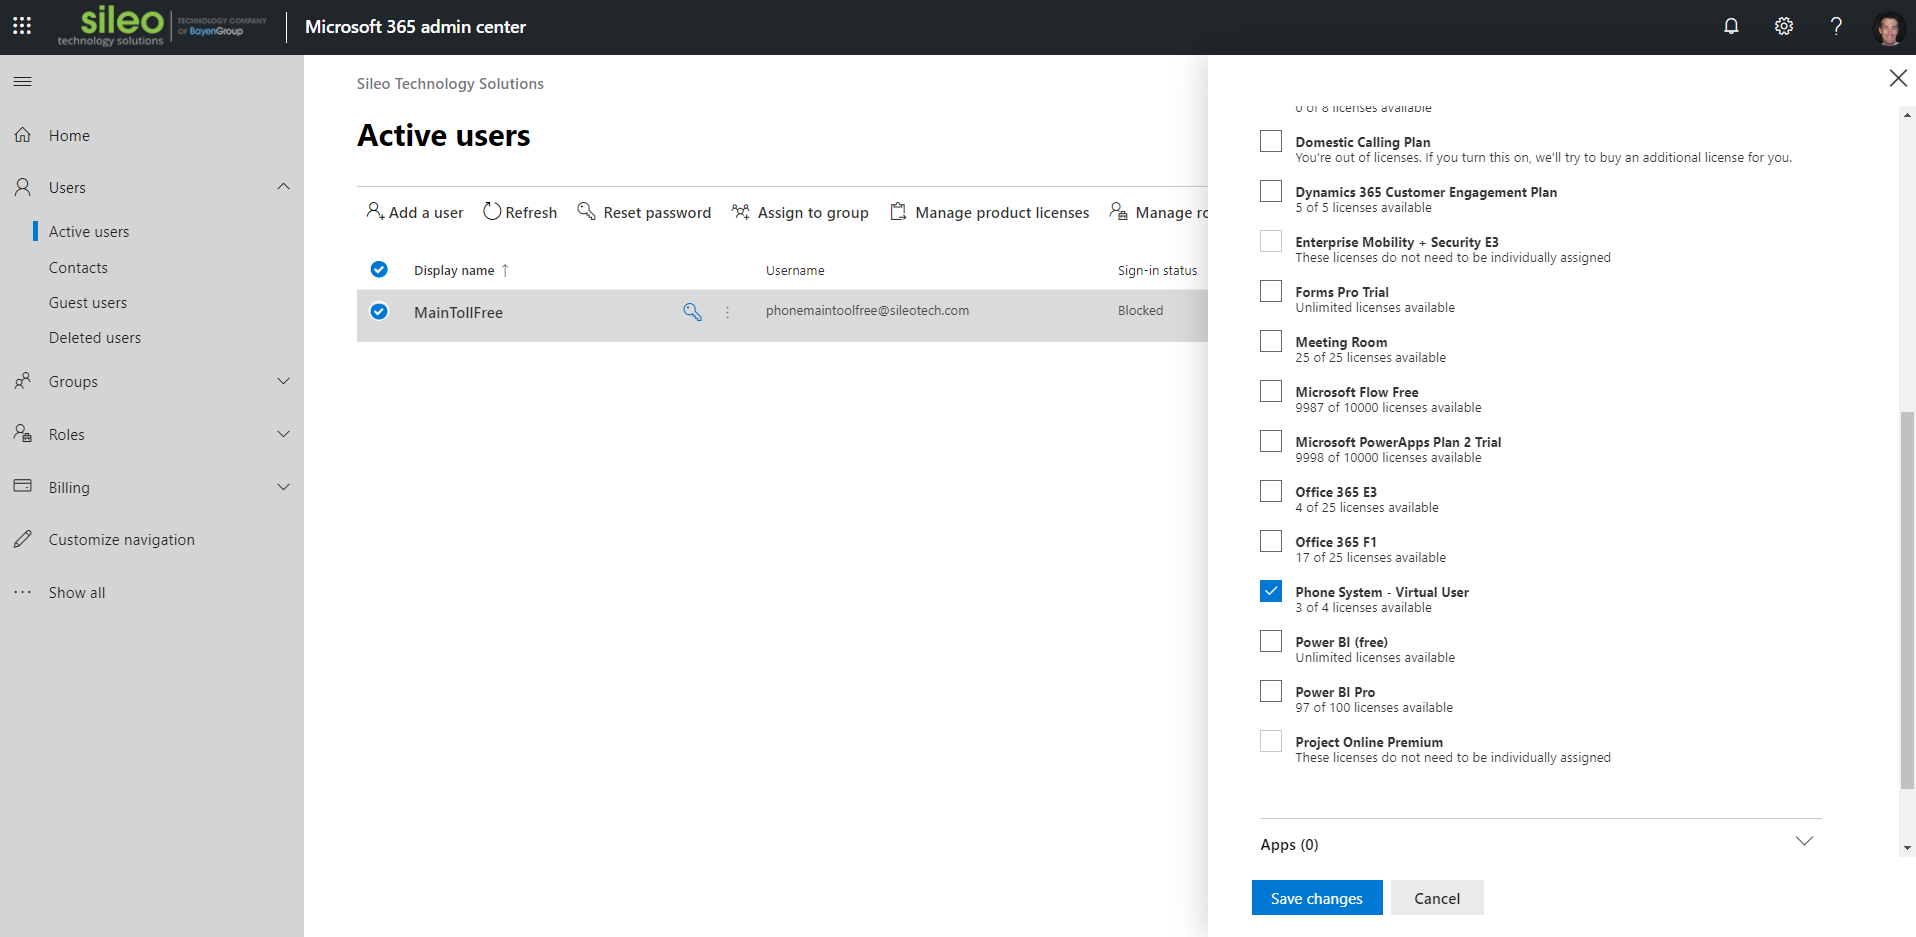Click the Blocked sign-in status cell
The image size is (1916, 937).
tap(1140, 310)
